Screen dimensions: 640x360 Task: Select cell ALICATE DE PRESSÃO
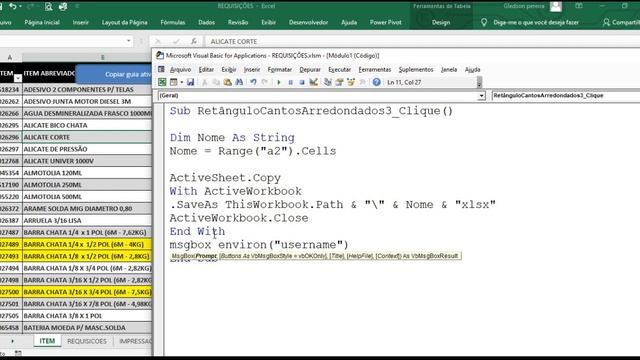click(x=87, y=149)
